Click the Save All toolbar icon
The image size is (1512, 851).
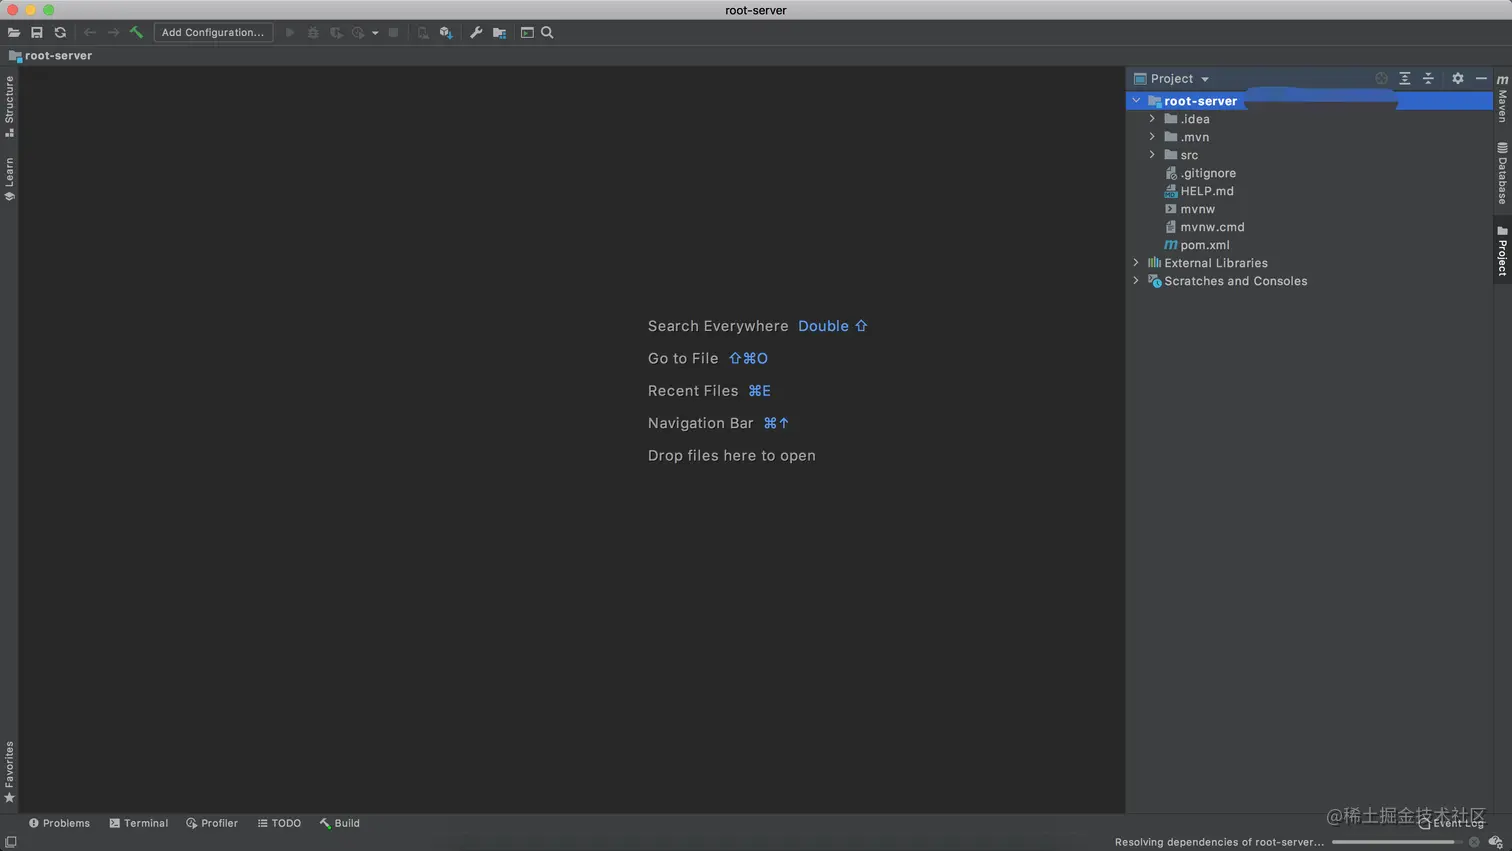tap(37, 33)
